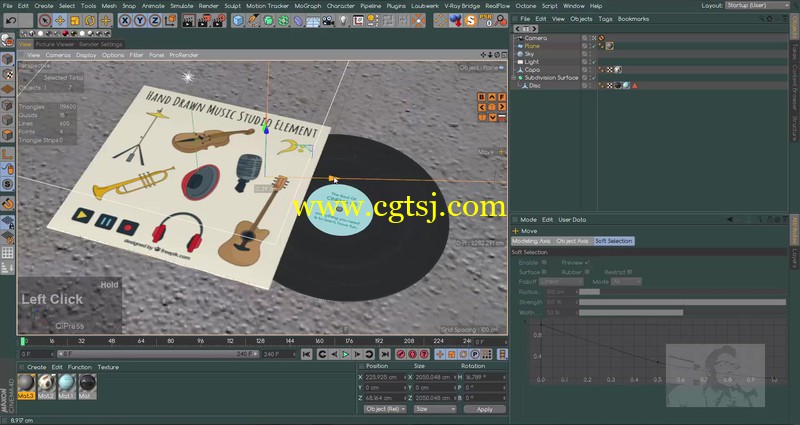This screenshot has height=425, width=800.
Task: Enable Soft Selection checkbox
Action: coord(544,262)
